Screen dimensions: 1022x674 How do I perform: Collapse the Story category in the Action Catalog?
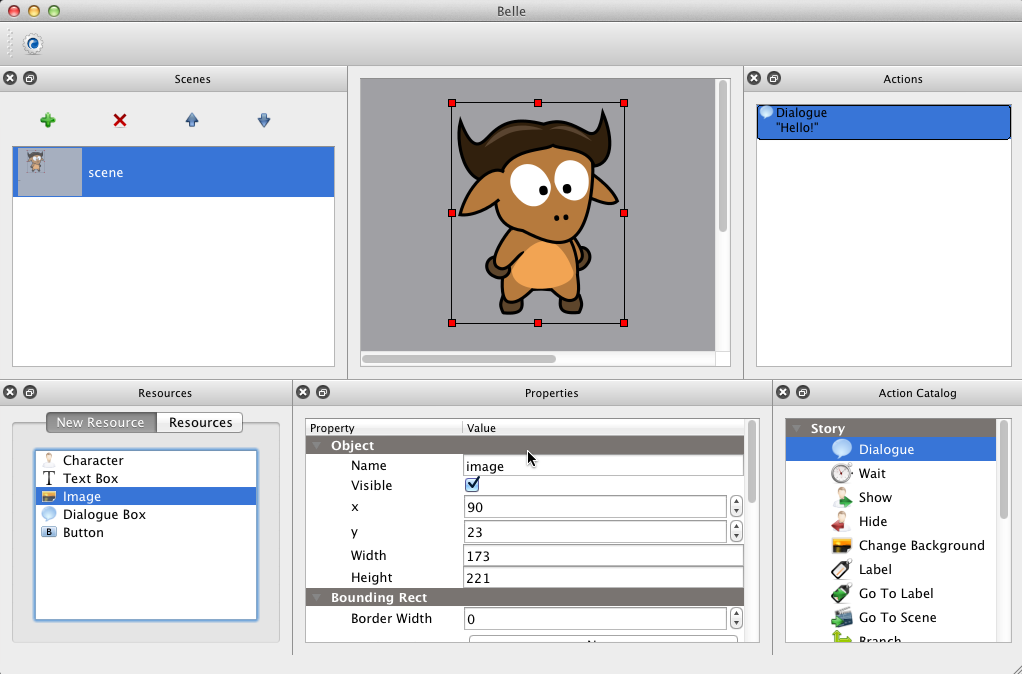(797, 429)
